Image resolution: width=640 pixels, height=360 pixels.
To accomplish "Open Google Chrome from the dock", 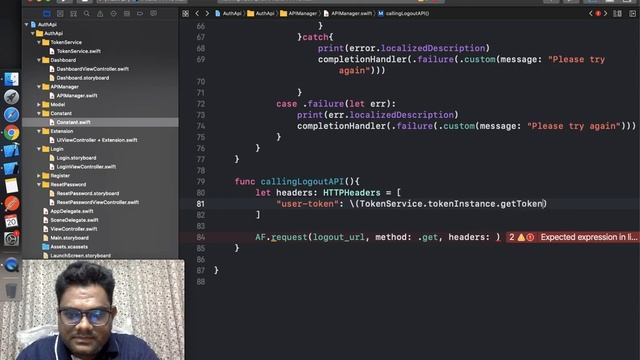I will point(11,133).
